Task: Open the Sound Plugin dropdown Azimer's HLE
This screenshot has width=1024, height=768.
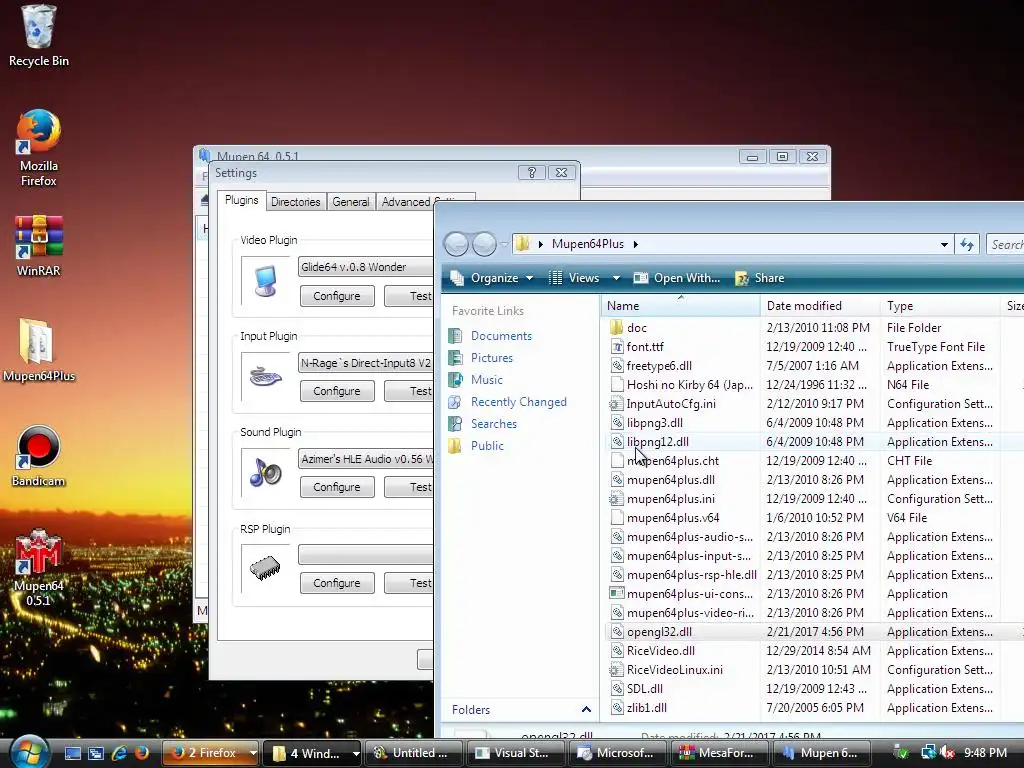Action: [366, 458]
